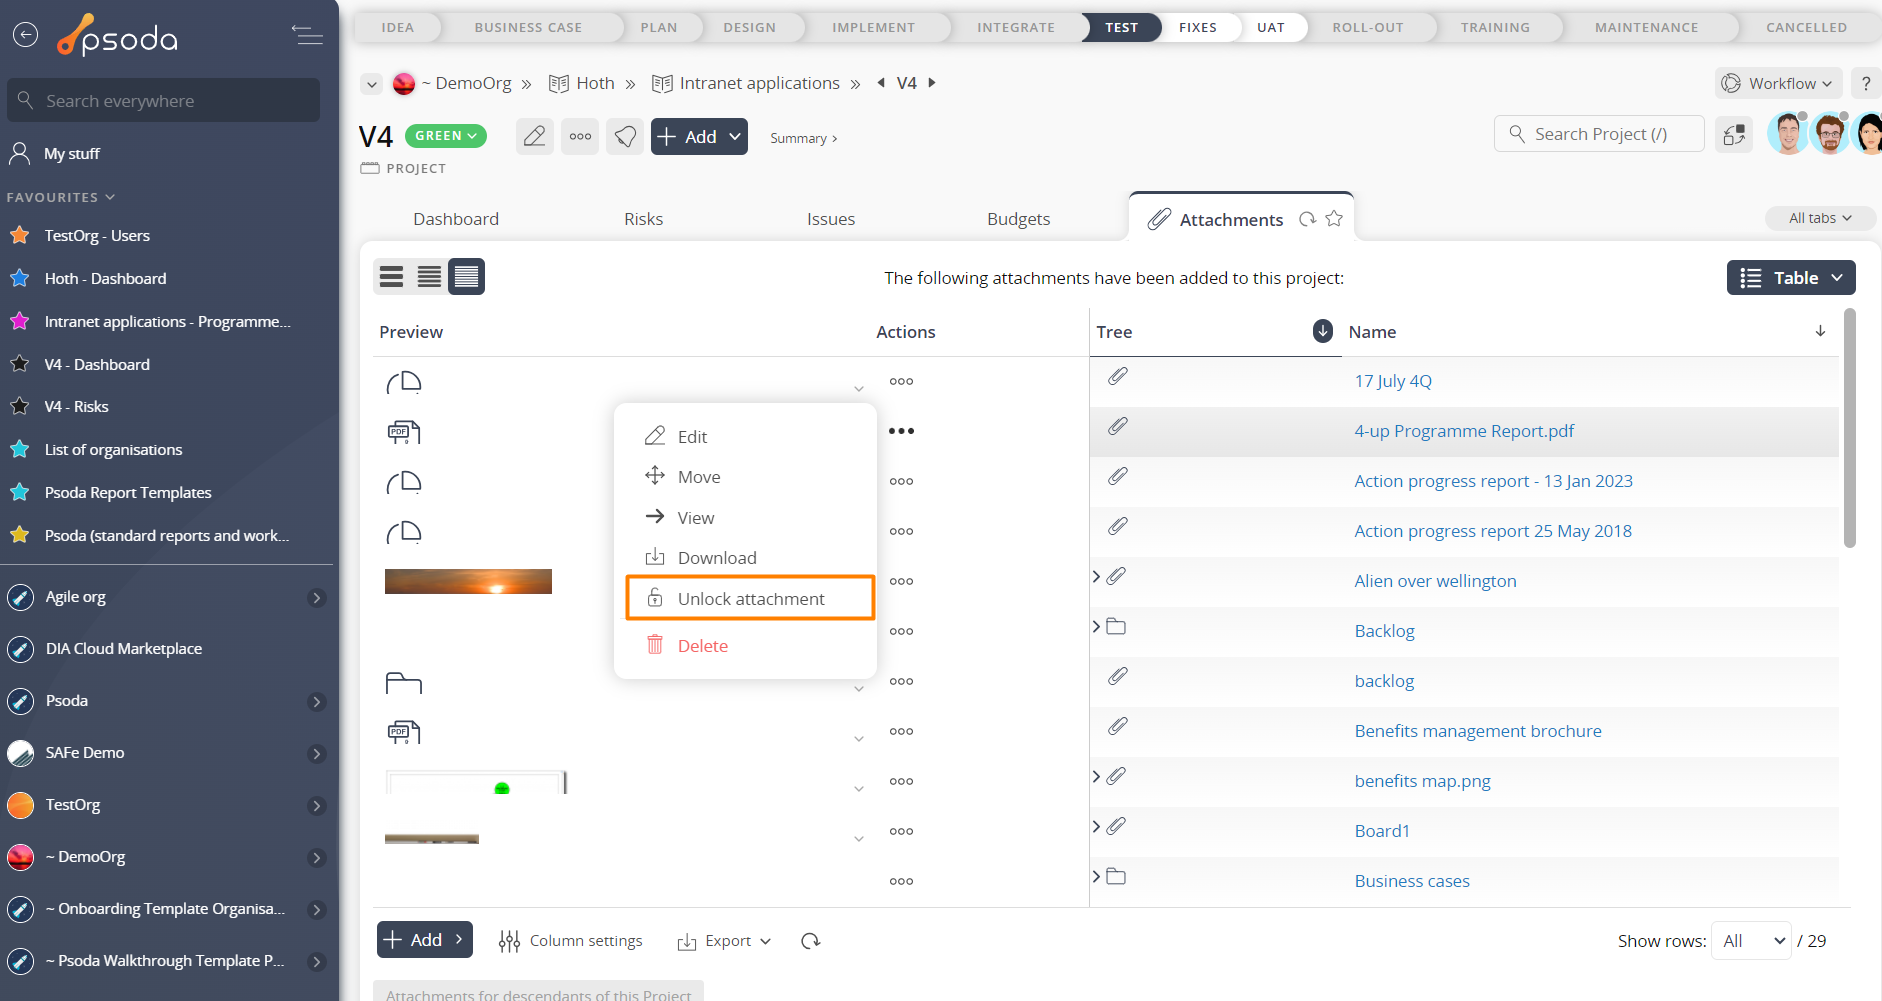
Task: Click the back arrow in sidebar header
Action: pyautogui.click(x=25, y=35)
